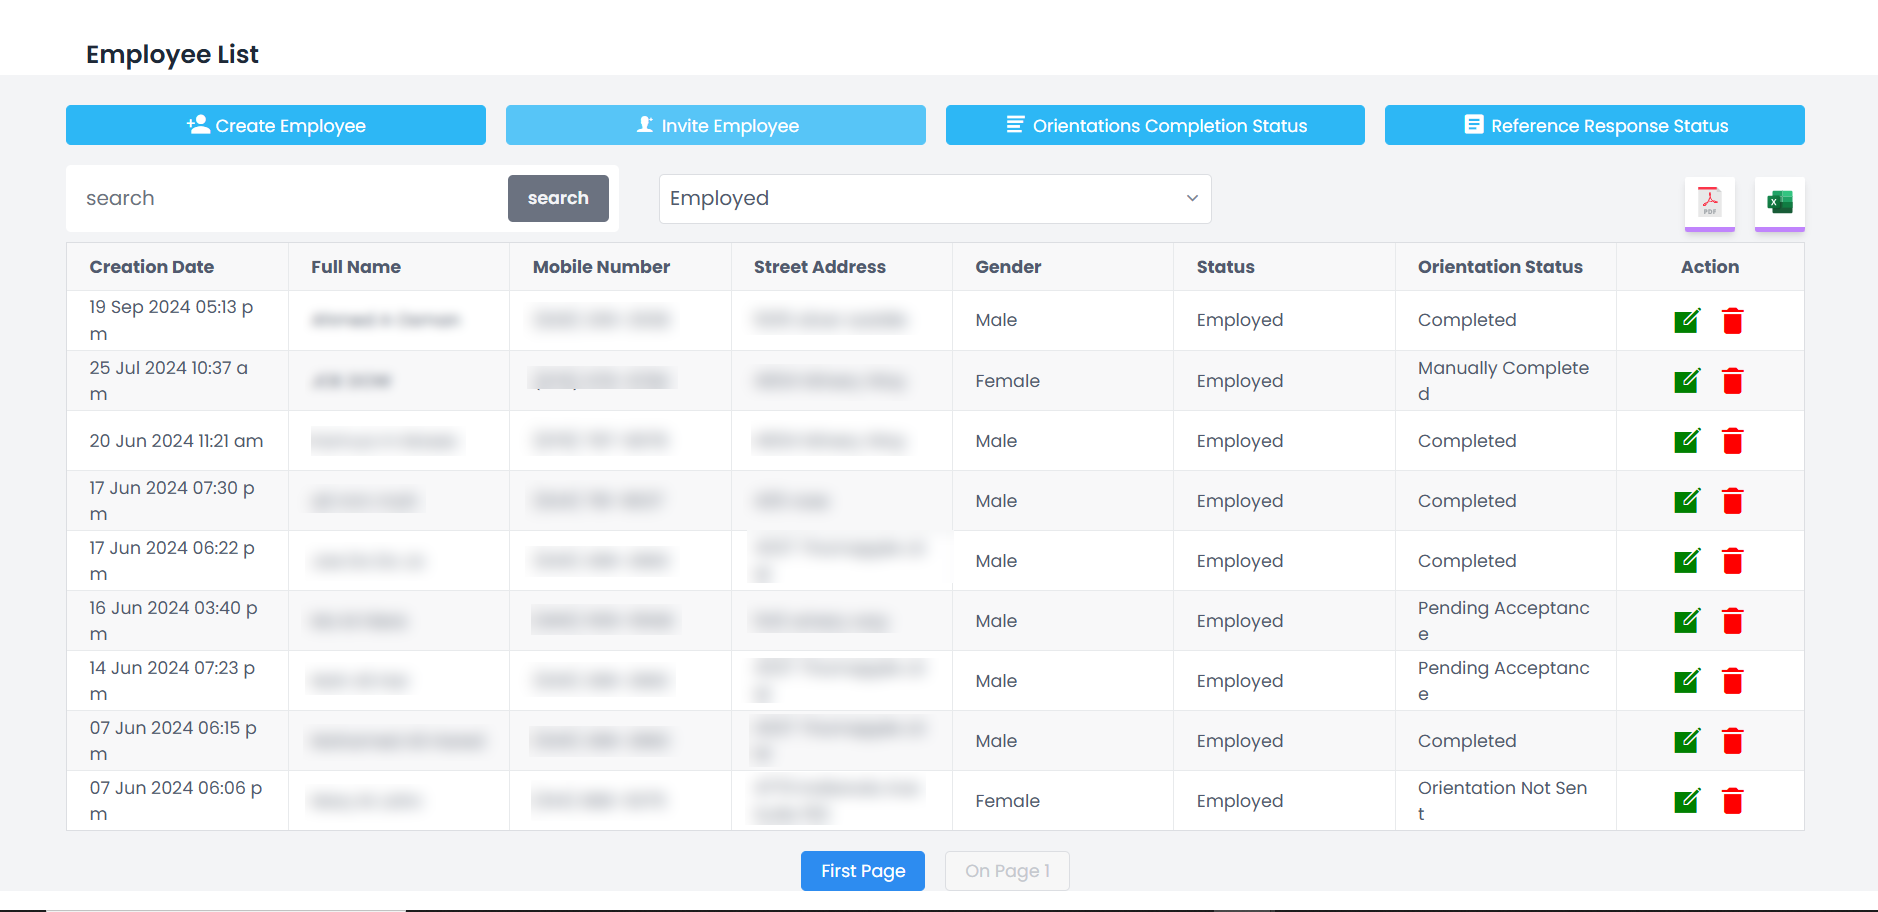Viewport: 1878px width, 912px height.
Task: Edit employee created 07 Jun 2024 06:06 pm
Action: click(1686, 801)
